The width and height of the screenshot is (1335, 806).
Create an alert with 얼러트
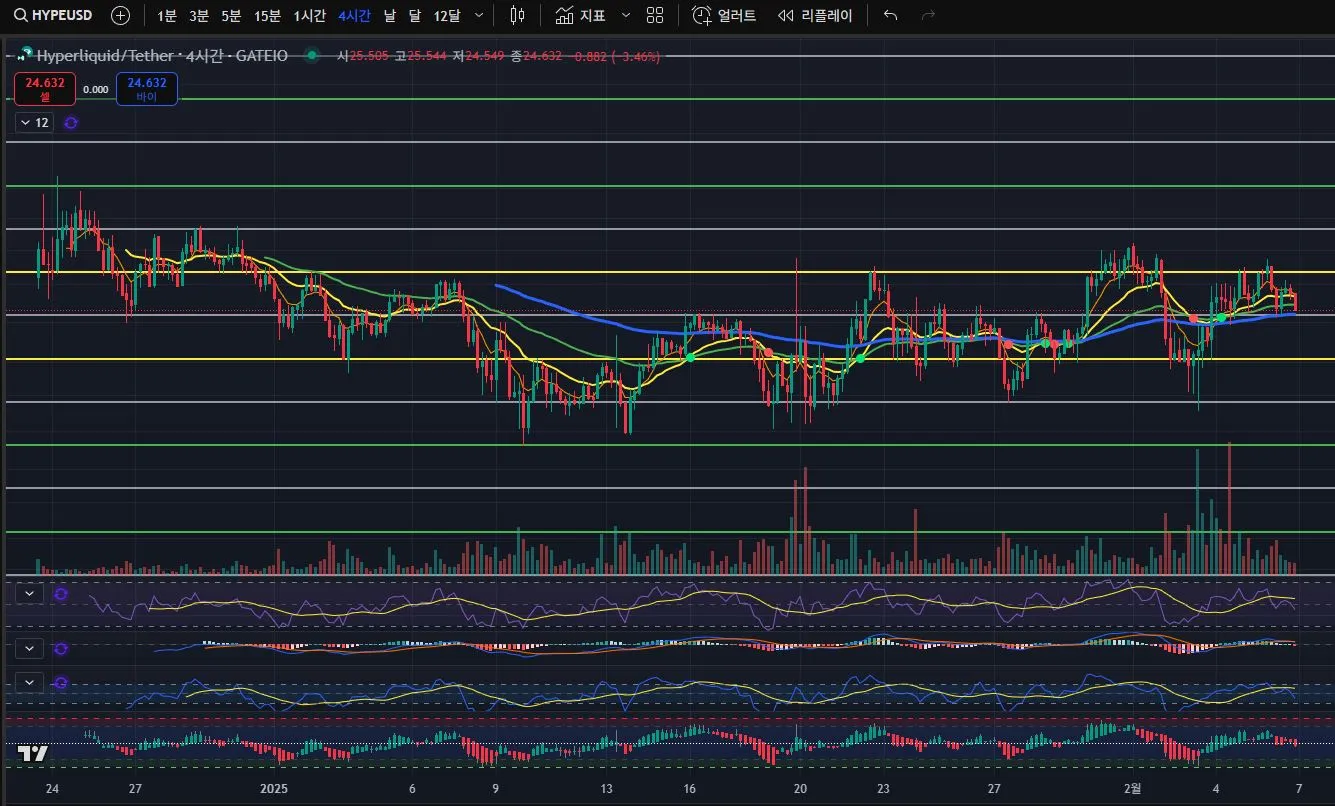click(x=724, y=15)
